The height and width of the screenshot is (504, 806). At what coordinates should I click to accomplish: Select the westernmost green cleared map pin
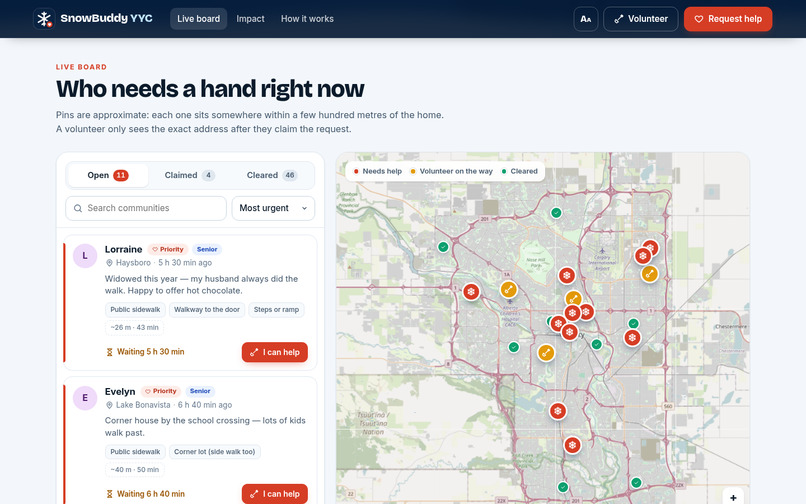pos(443,247)
